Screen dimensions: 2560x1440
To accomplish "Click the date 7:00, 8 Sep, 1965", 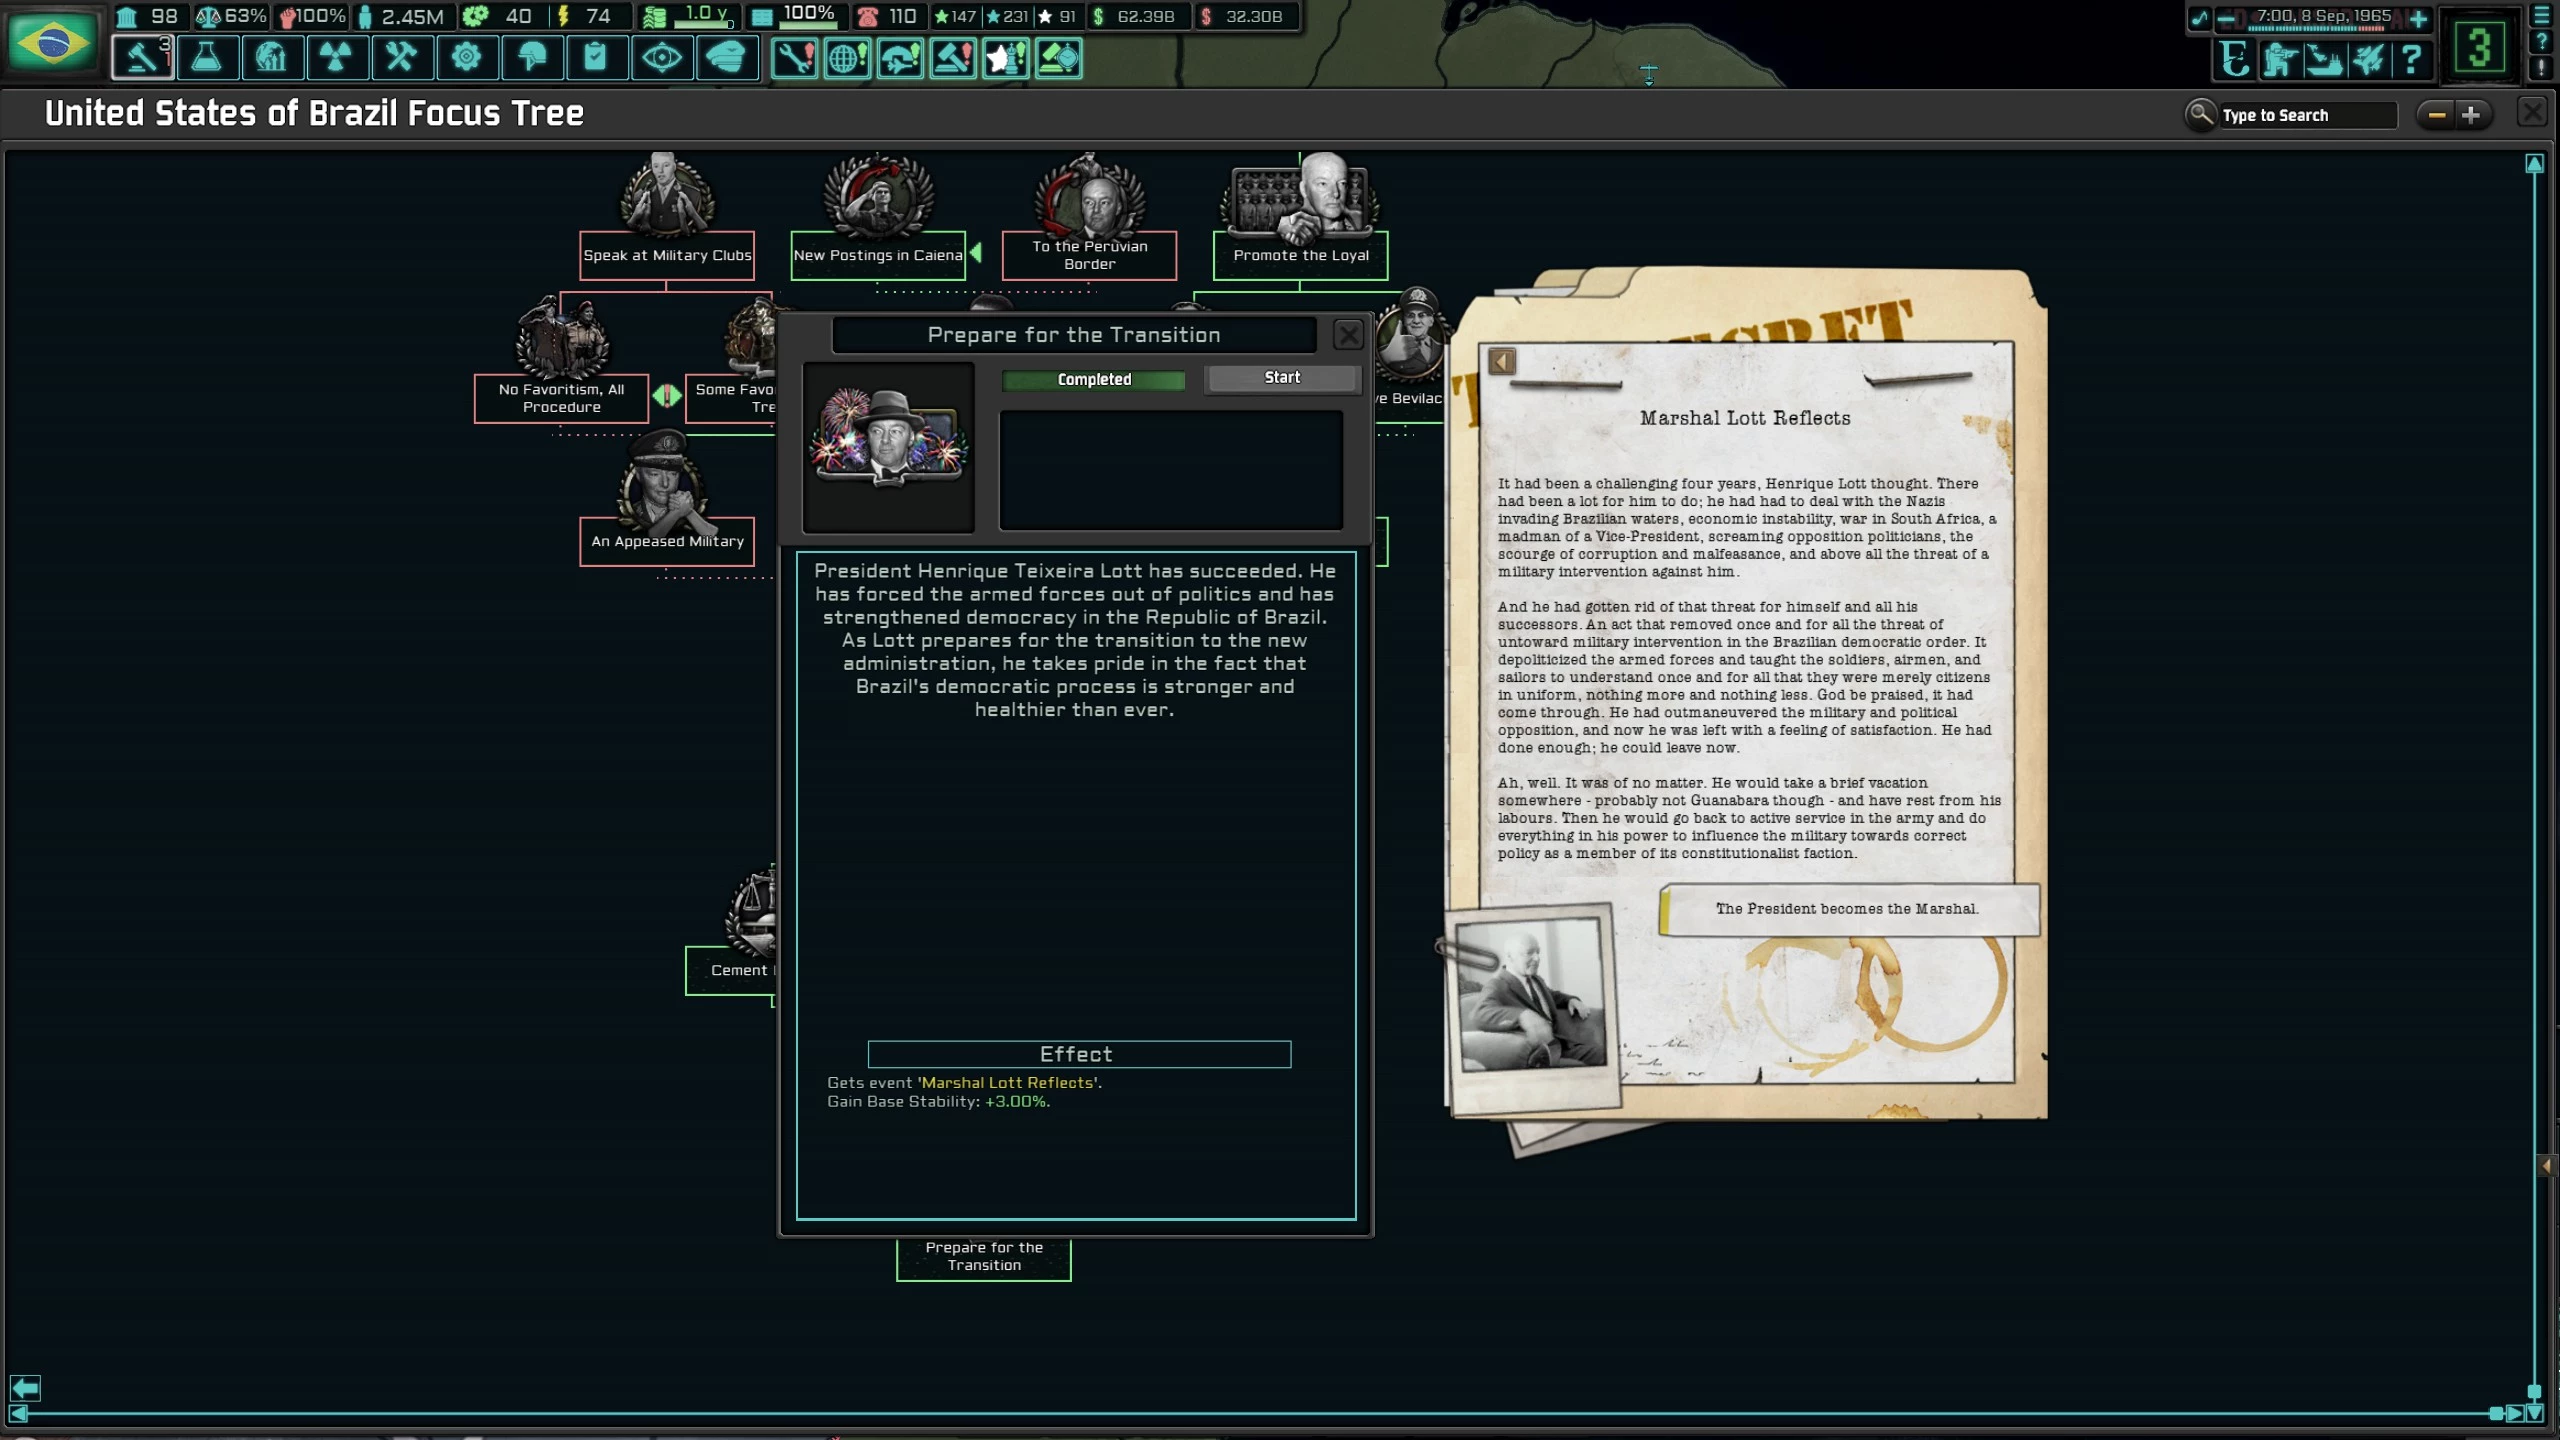I will [2323, 16].
